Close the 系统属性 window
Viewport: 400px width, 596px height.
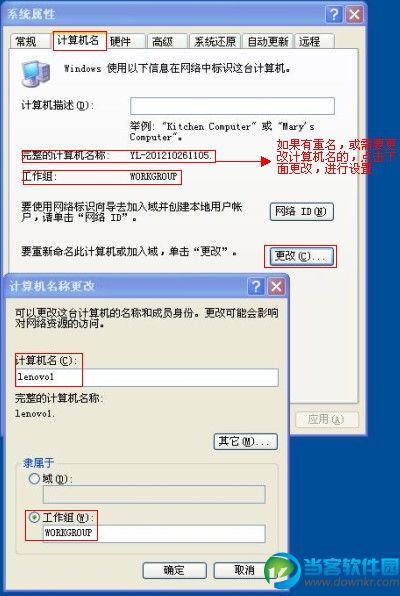click(x=354, y=15)
